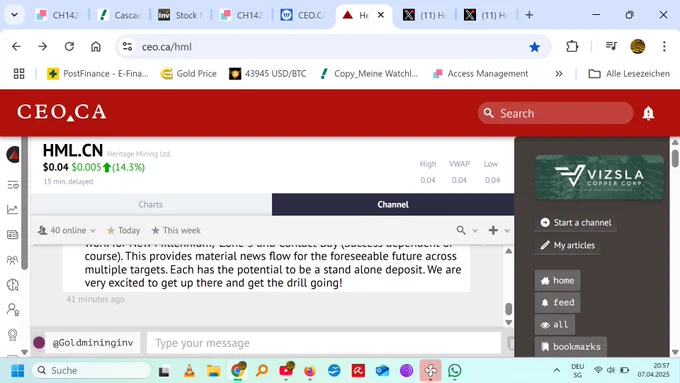Image resolution: width=680 pixels, height=383 pixels.
Task: Switch to the Stock browser tab
Action: coord(181,15)
